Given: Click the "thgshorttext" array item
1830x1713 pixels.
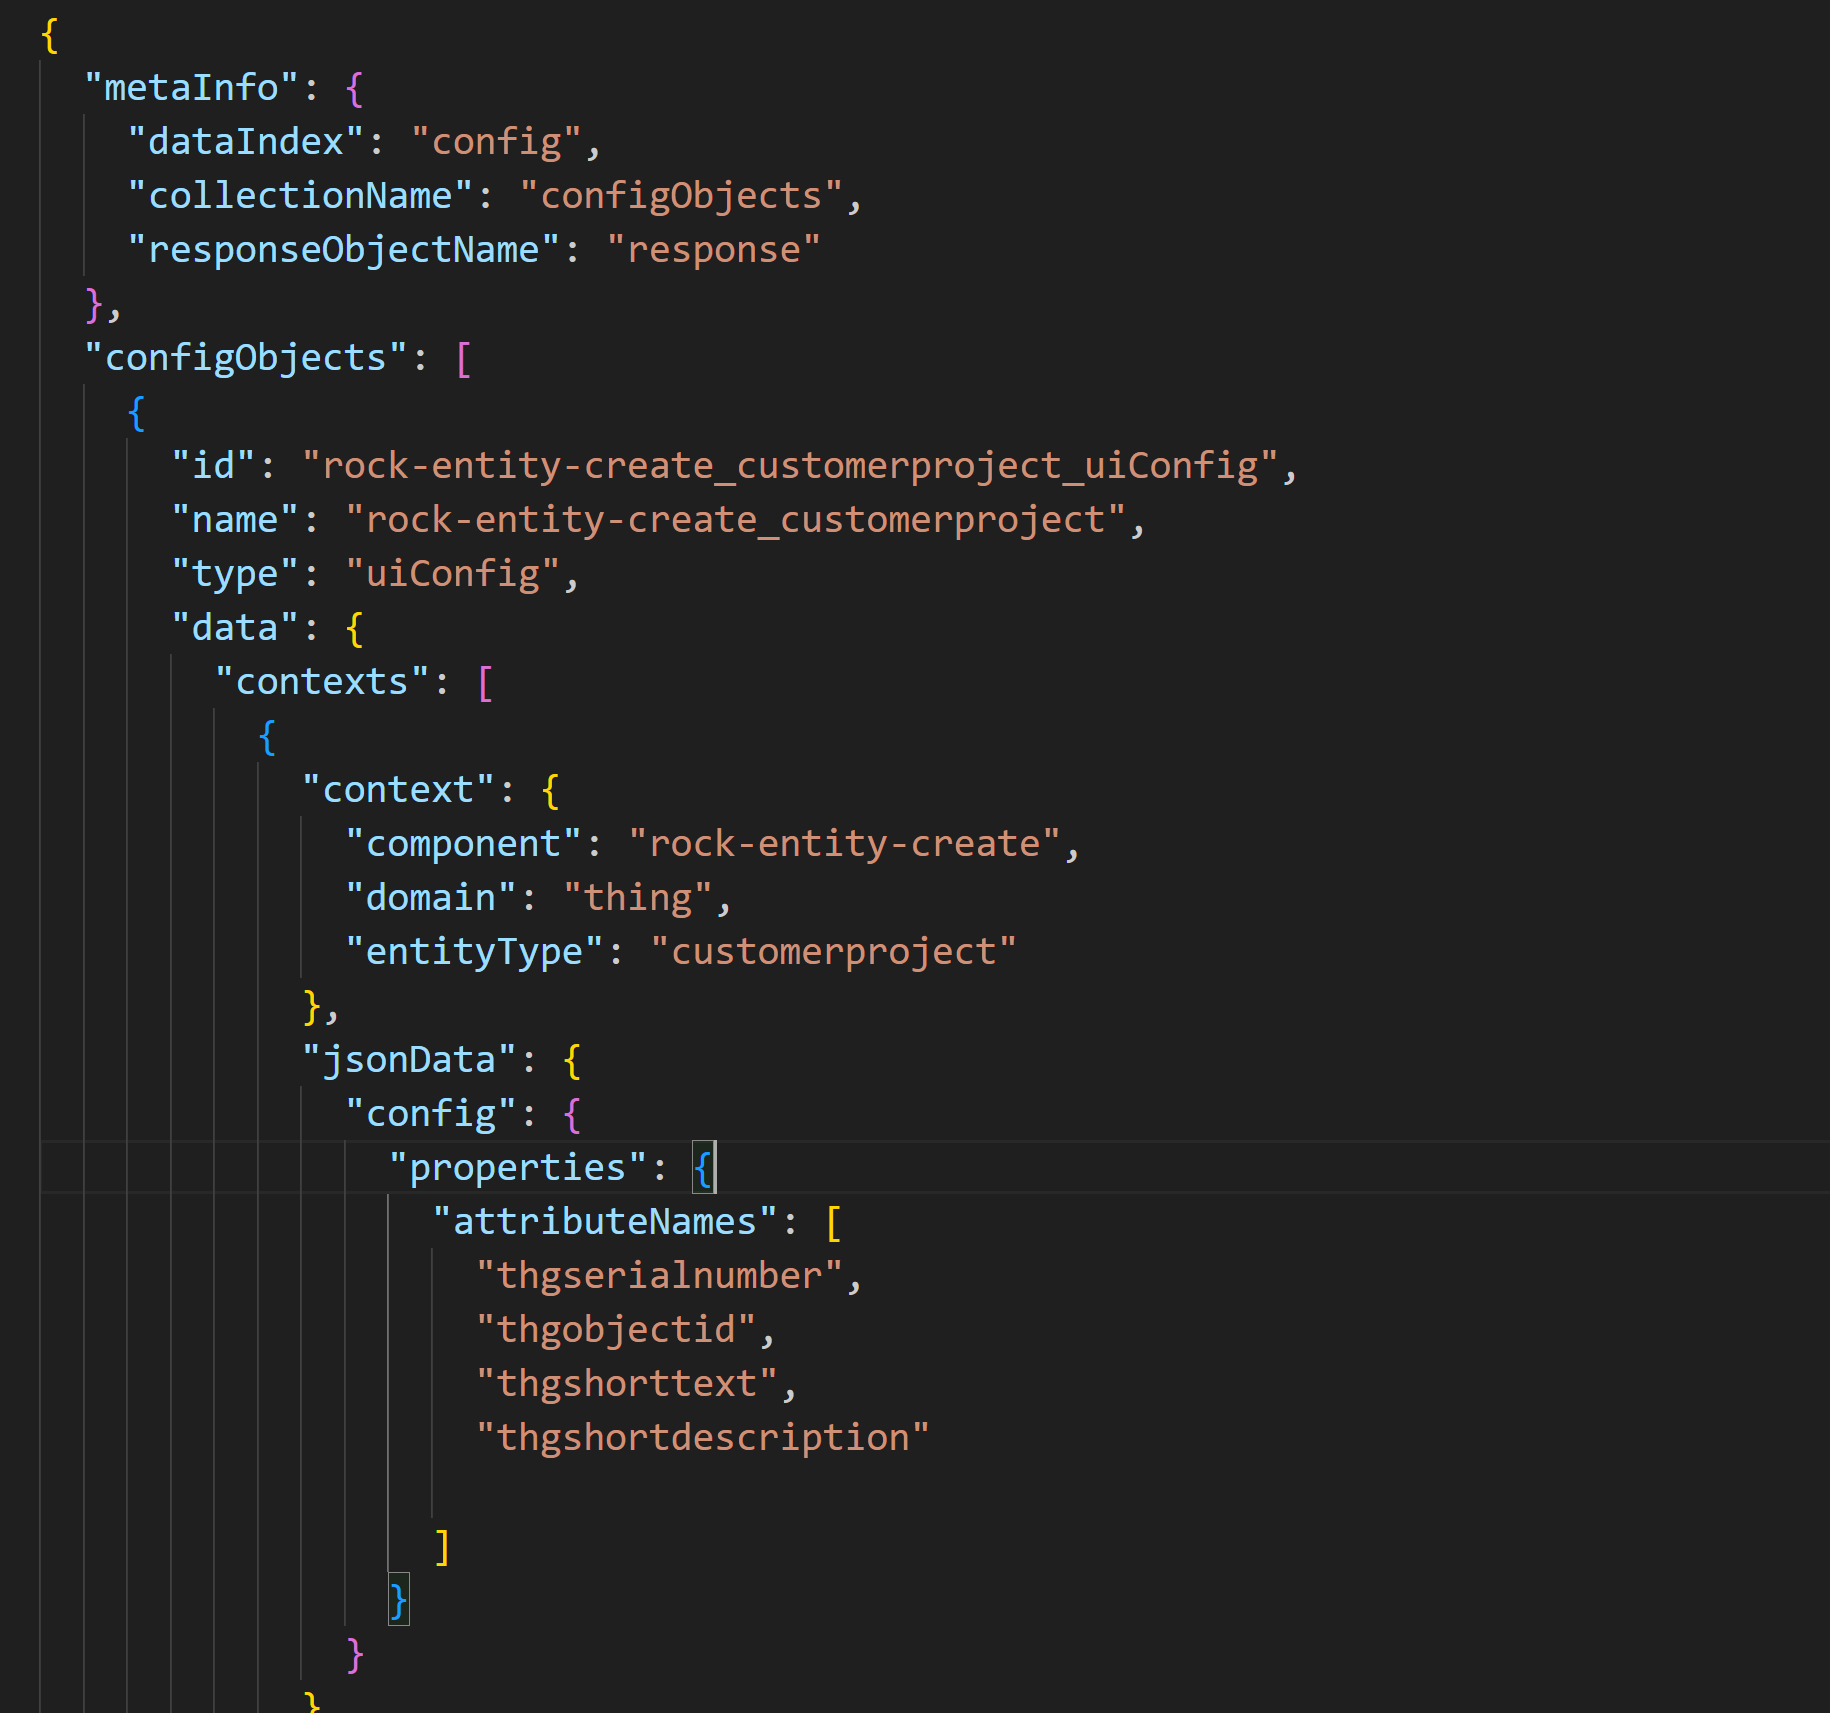Looking at the screenshot, I should (x=626, y=1384).
